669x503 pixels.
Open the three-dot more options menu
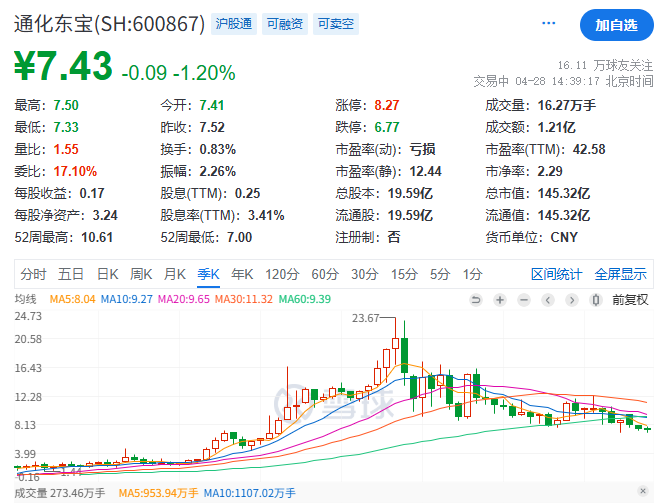[548, 23]
